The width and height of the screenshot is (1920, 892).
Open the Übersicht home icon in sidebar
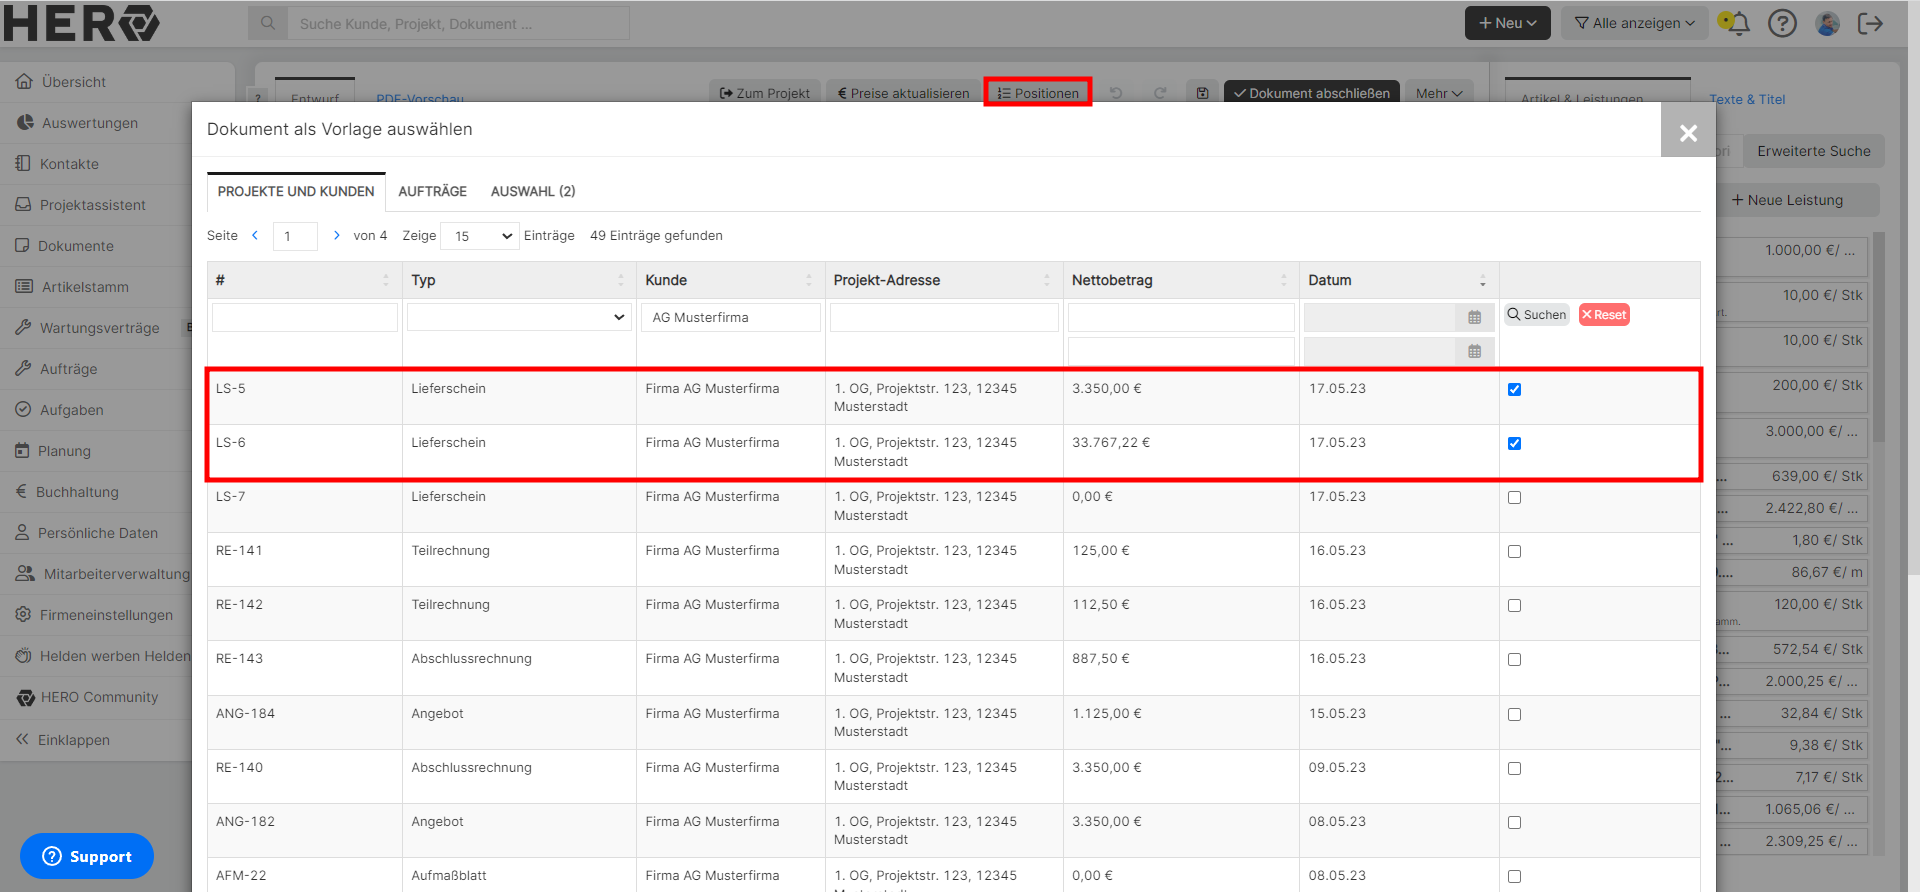click(x=24, y=82)
